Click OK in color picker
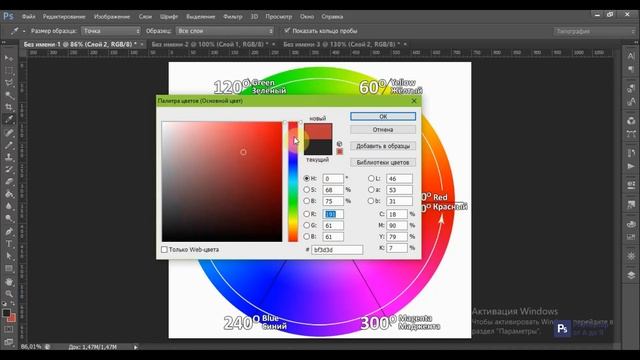 [383, 116]
